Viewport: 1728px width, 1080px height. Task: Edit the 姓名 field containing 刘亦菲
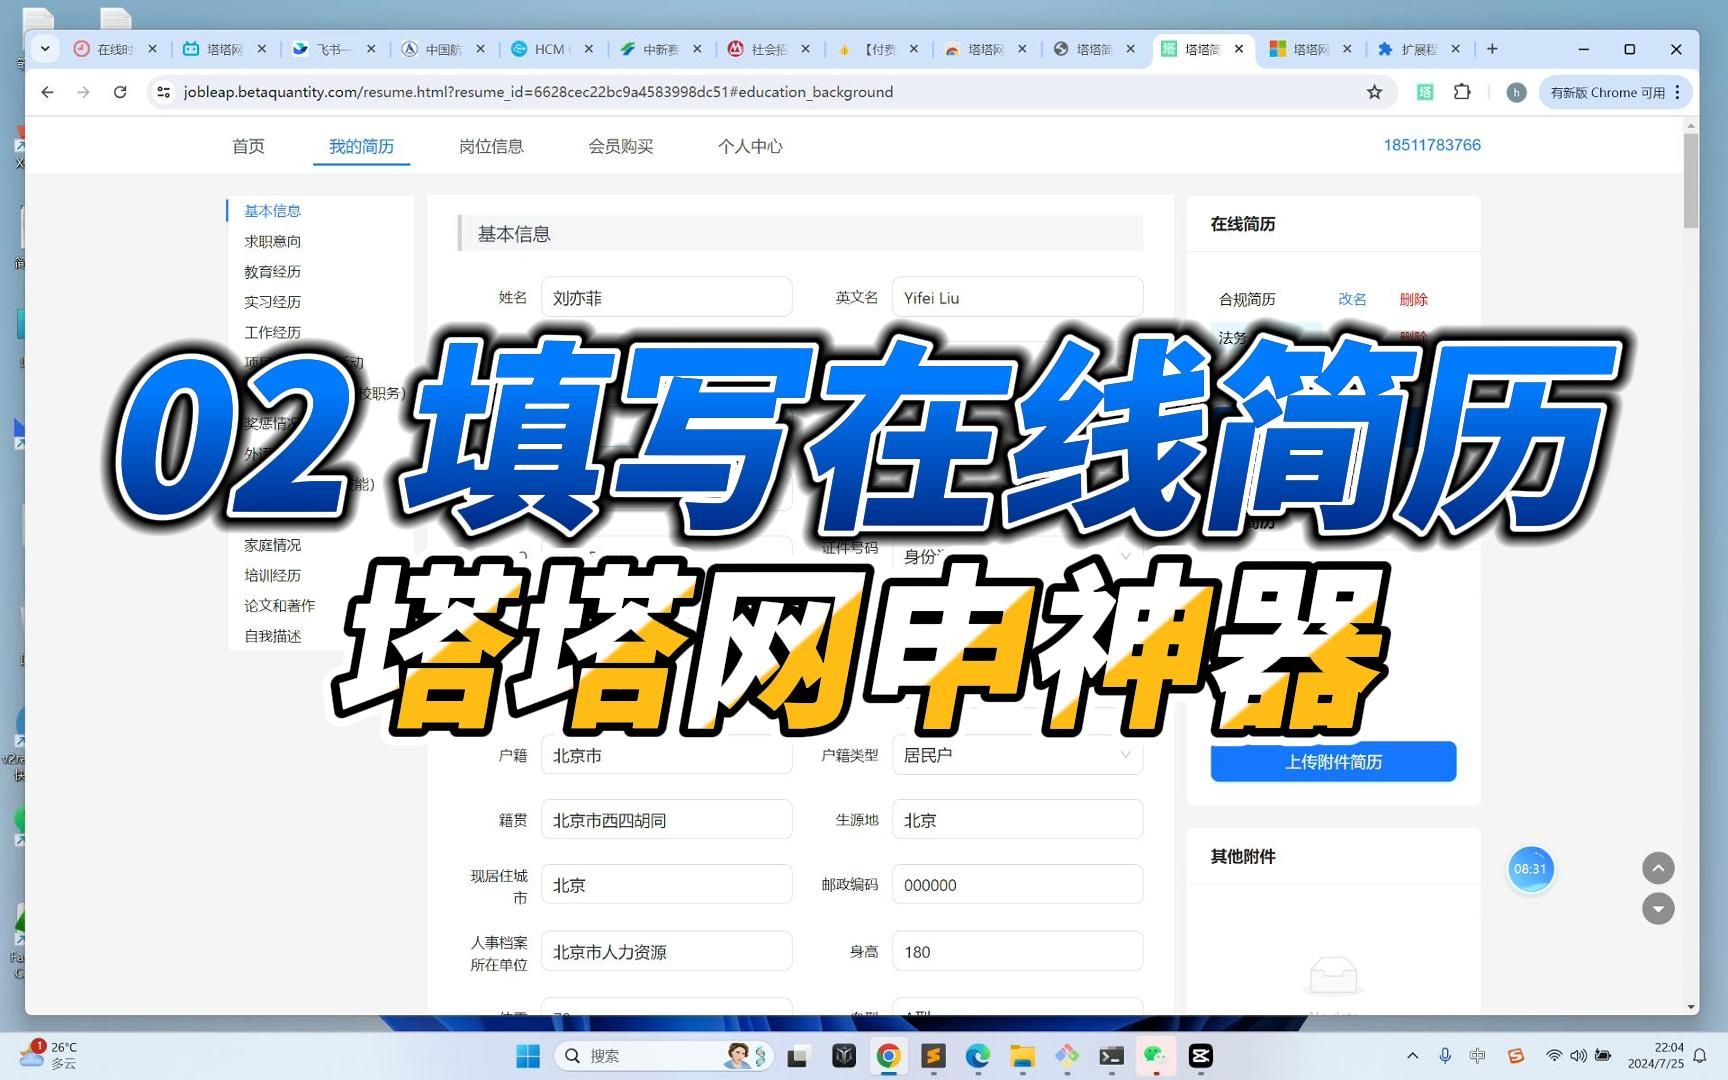(x=666, y=297)
